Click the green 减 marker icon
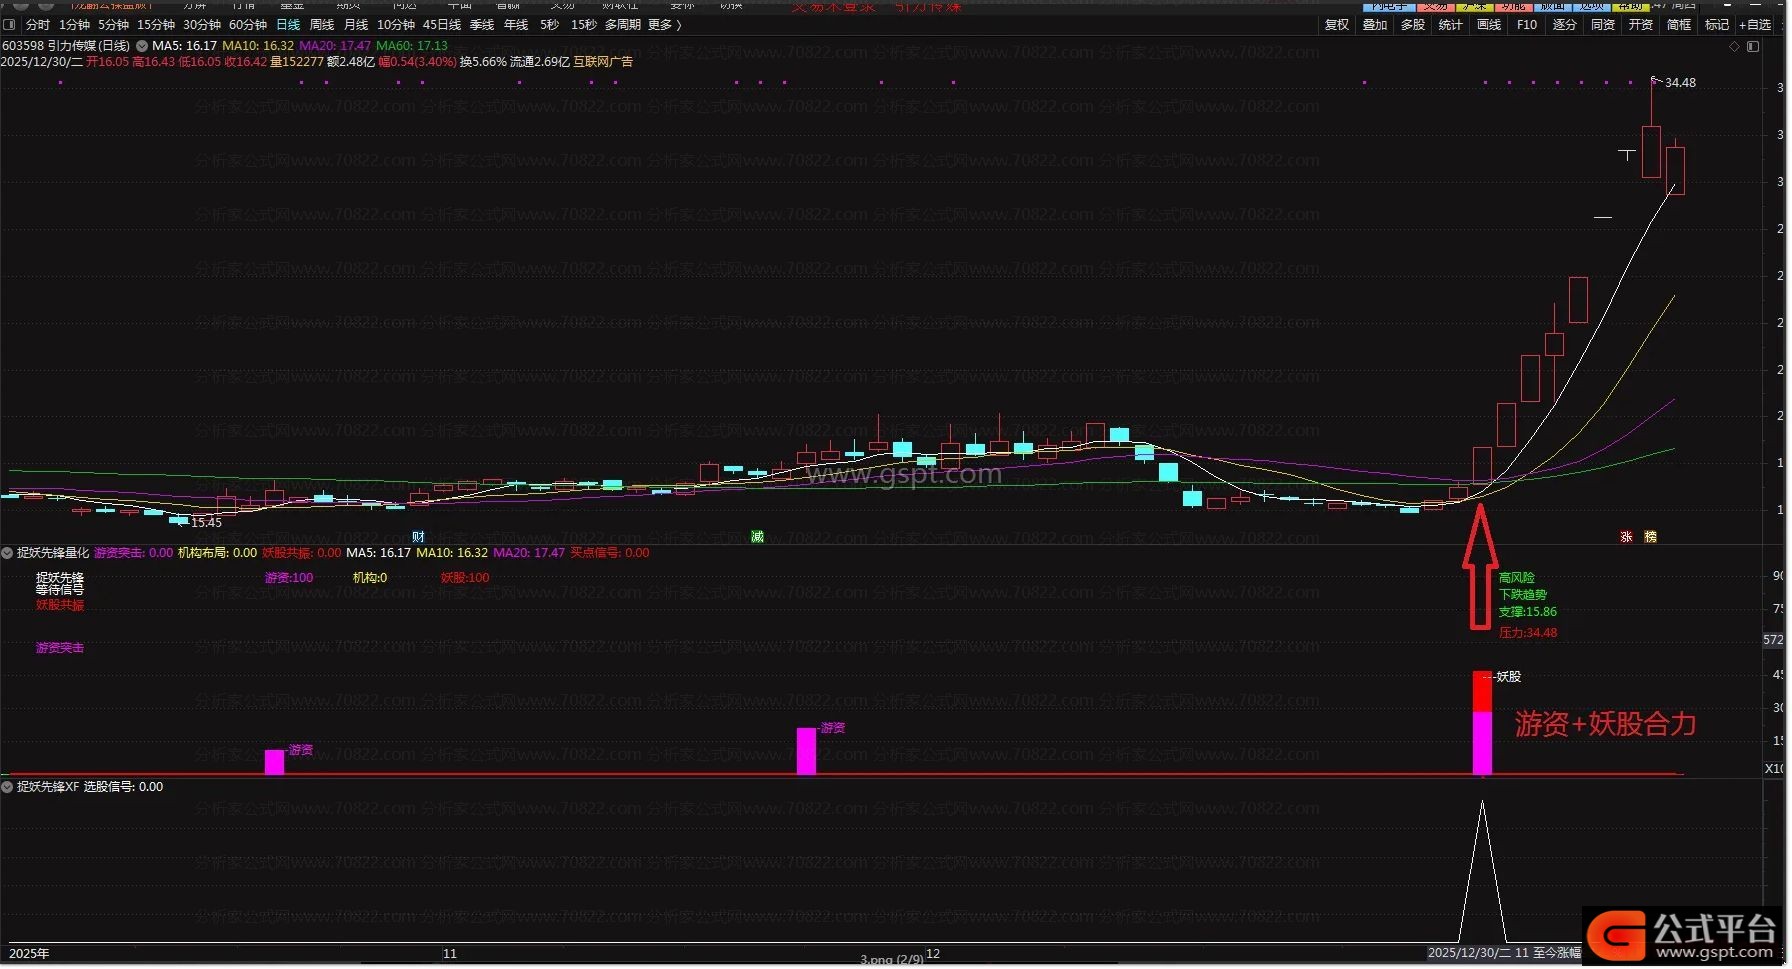Image resolution: width=1792 pixels, height=969 pixels. coord(757,537)
